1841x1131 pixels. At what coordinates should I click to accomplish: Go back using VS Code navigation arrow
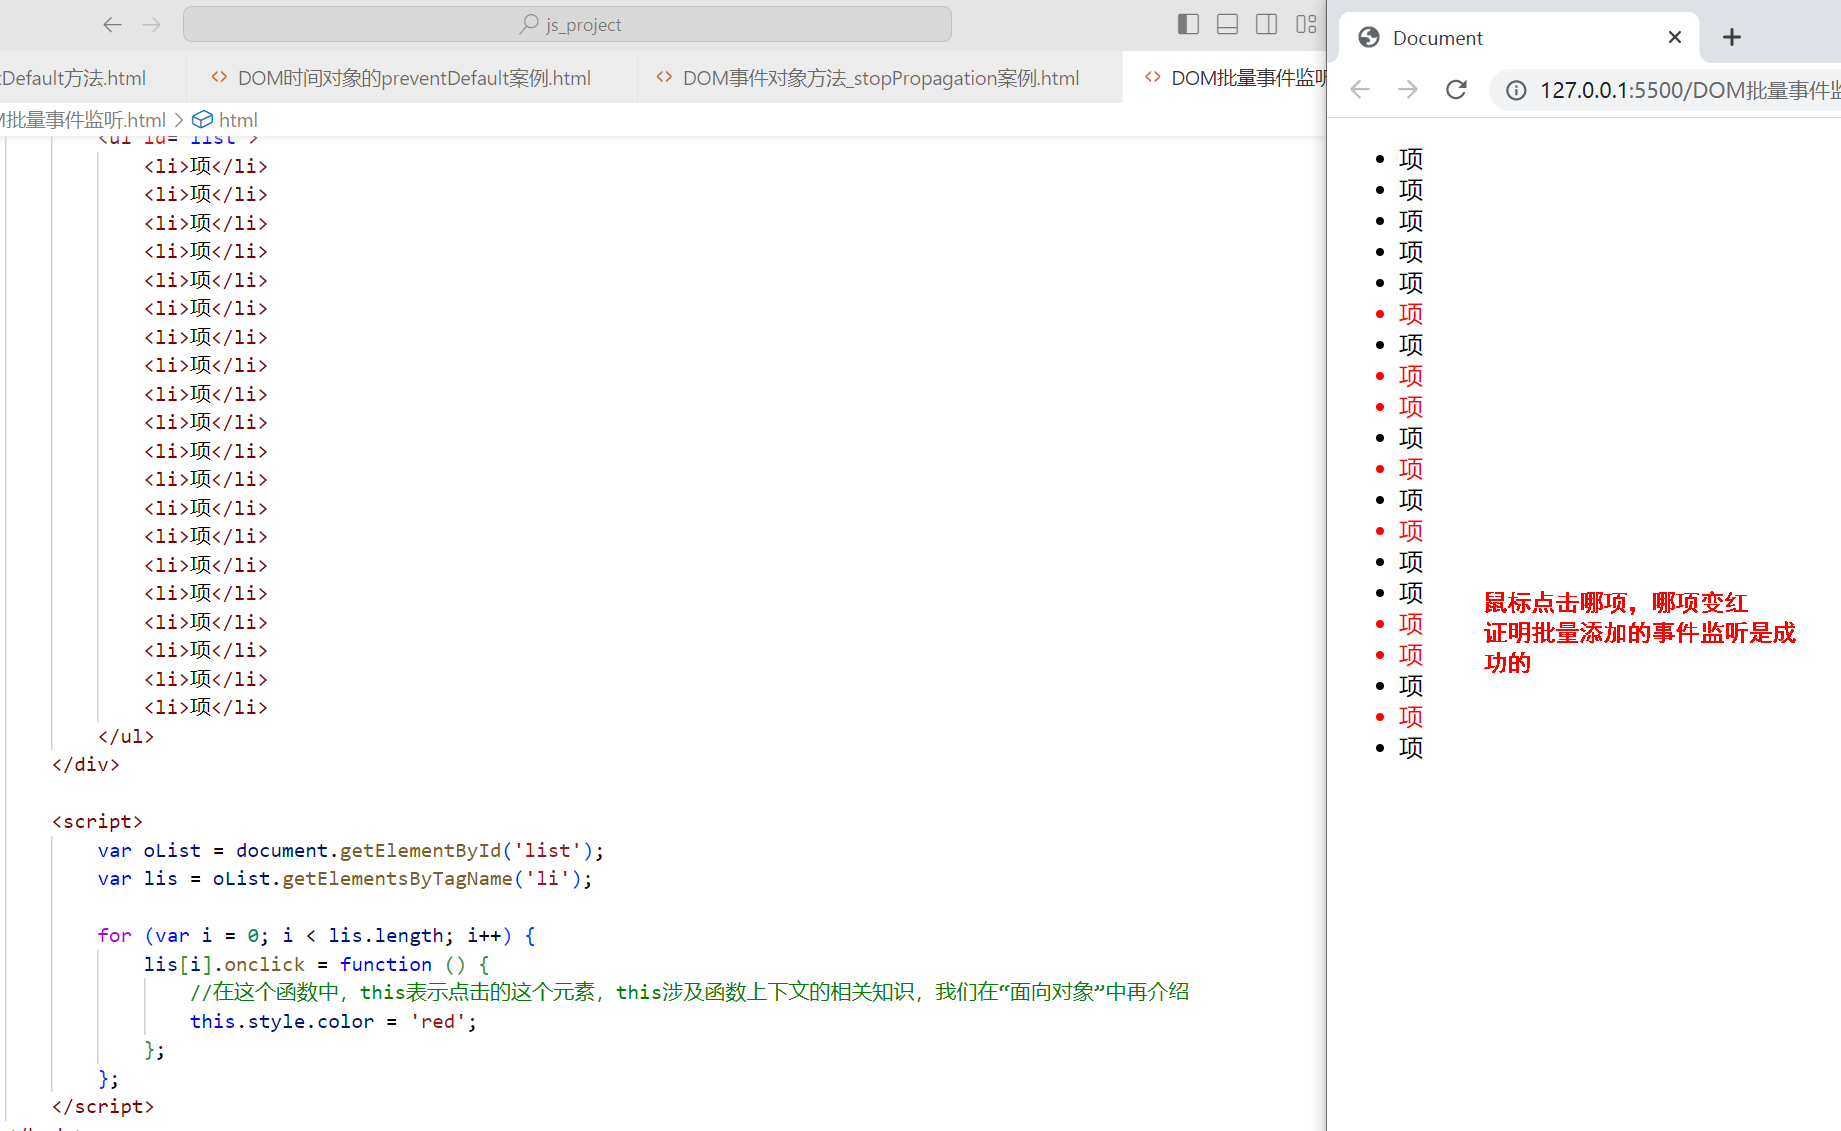(113, 25)
